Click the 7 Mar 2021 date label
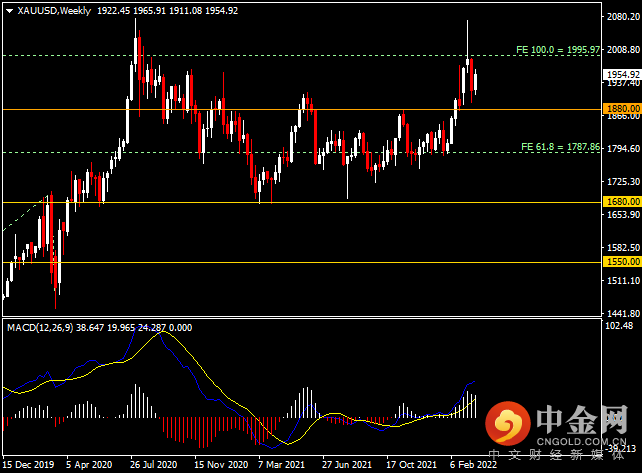This screenshot has width=642, height=473. (281, 465)
